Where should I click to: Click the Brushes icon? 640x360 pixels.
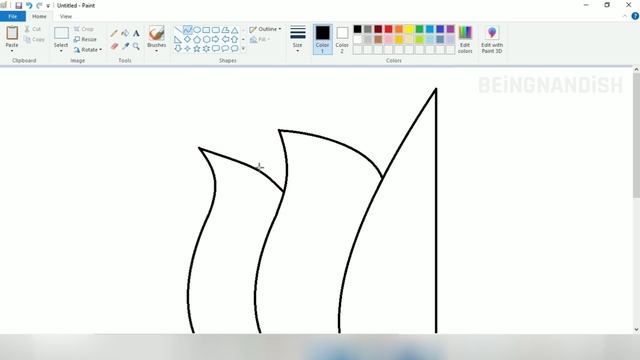[x=157, y=33]
